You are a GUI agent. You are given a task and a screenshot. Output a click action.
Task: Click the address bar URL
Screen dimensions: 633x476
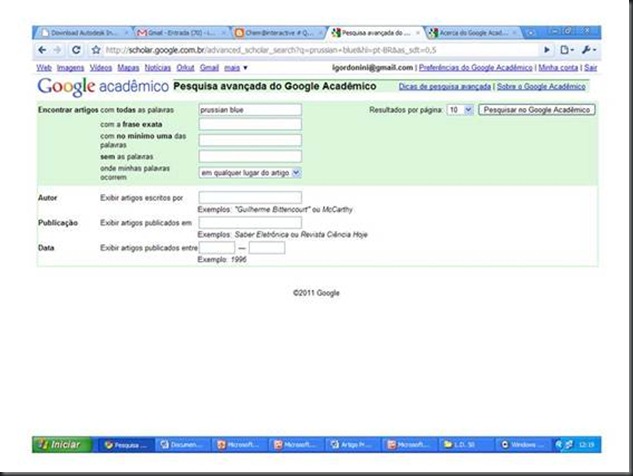coord(270,50)
